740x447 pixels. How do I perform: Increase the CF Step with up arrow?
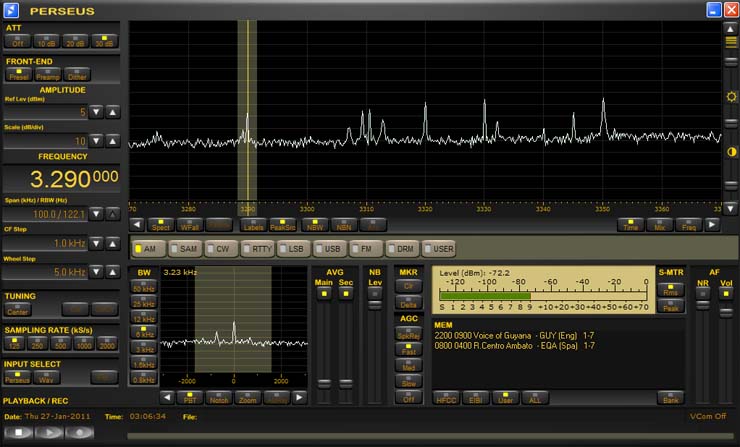coord(112,244)
